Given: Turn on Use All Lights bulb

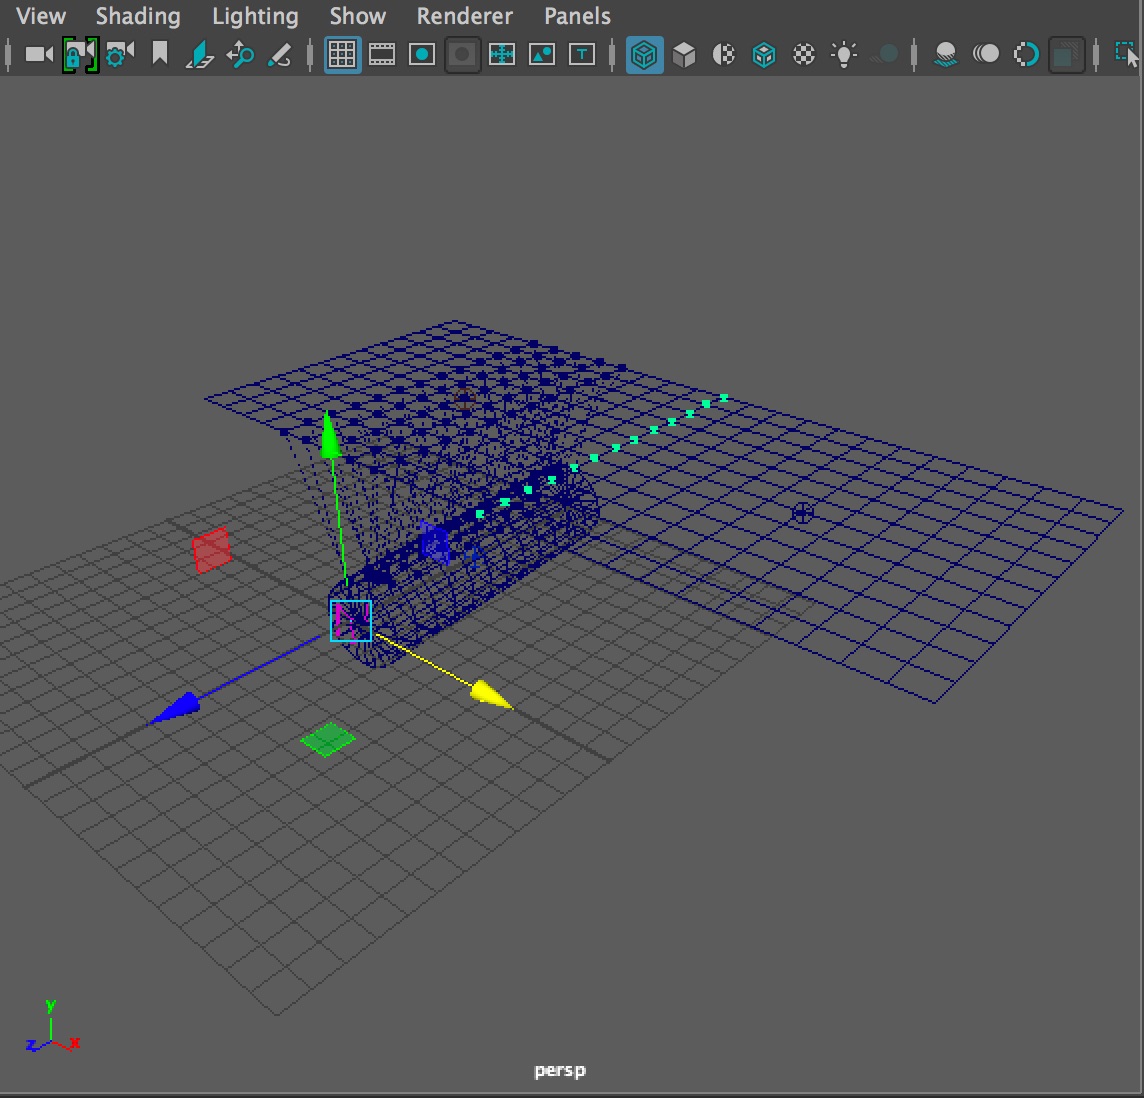Looking at the screenshot, I should pos(844,54).
